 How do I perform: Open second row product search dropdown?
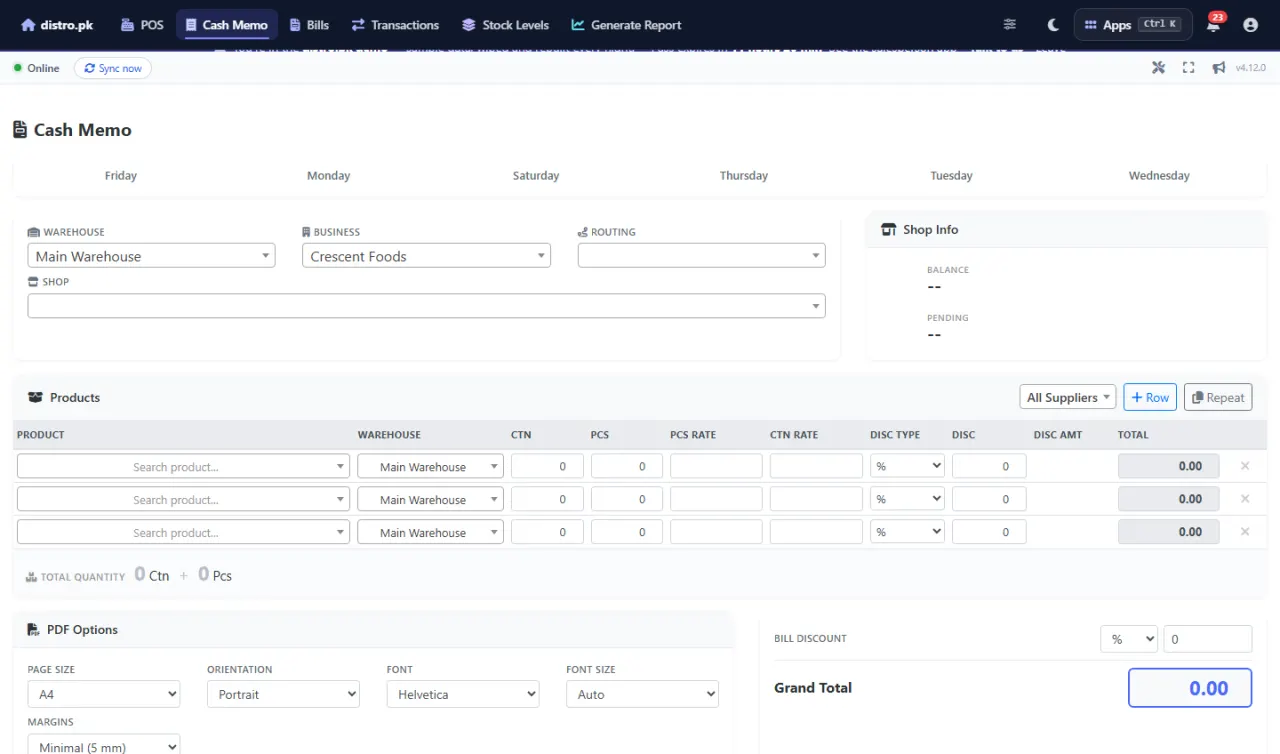point(183,499)
